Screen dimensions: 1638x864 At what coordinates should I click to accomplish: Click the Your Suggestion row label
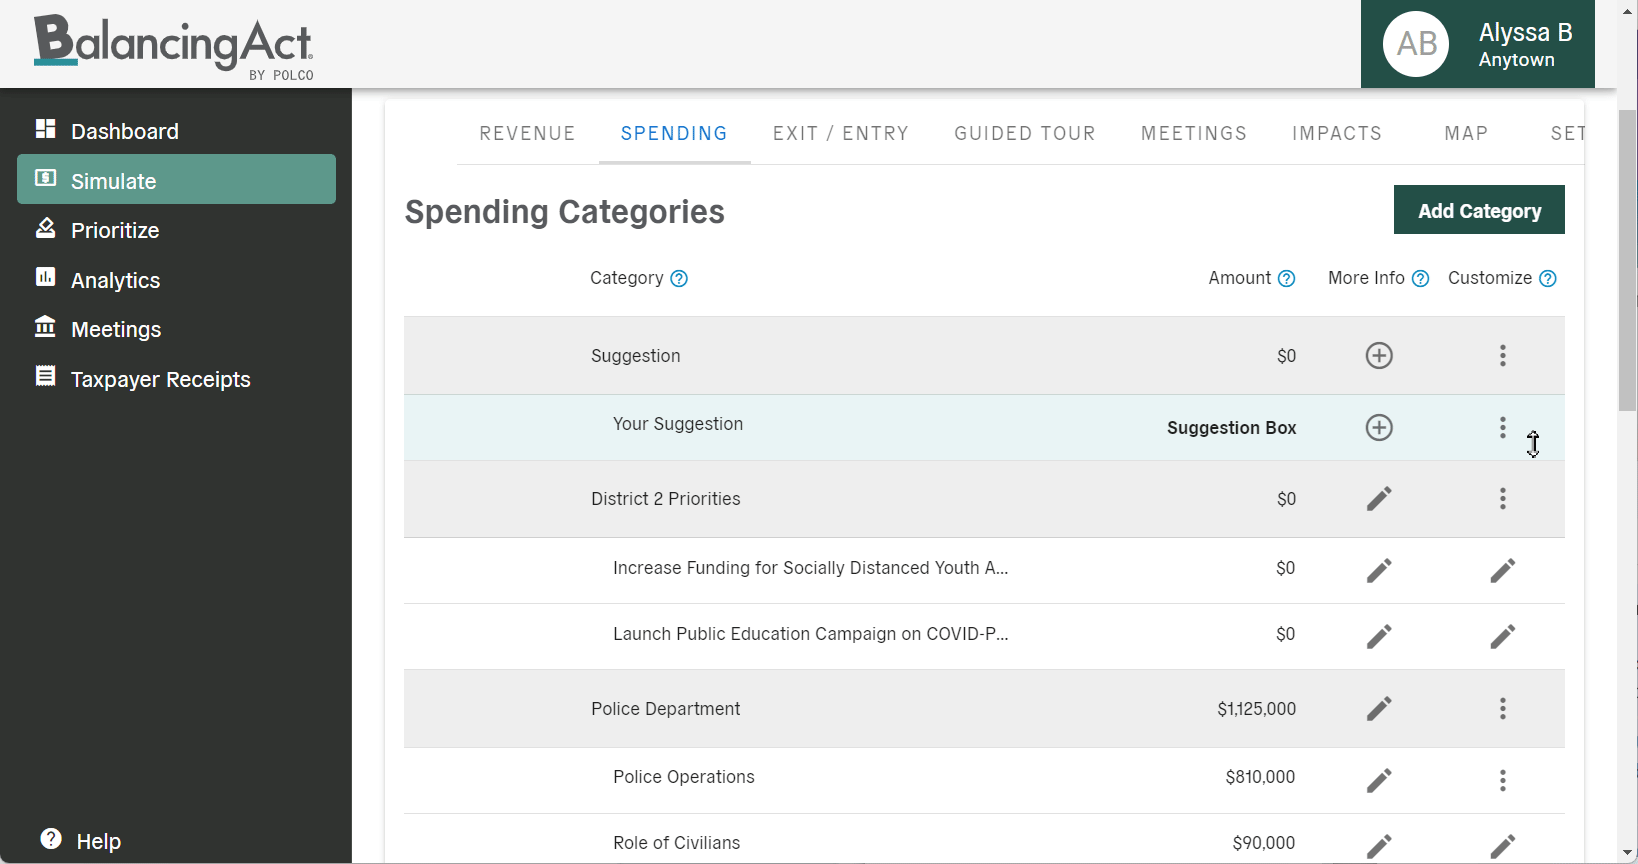[678, 424]
